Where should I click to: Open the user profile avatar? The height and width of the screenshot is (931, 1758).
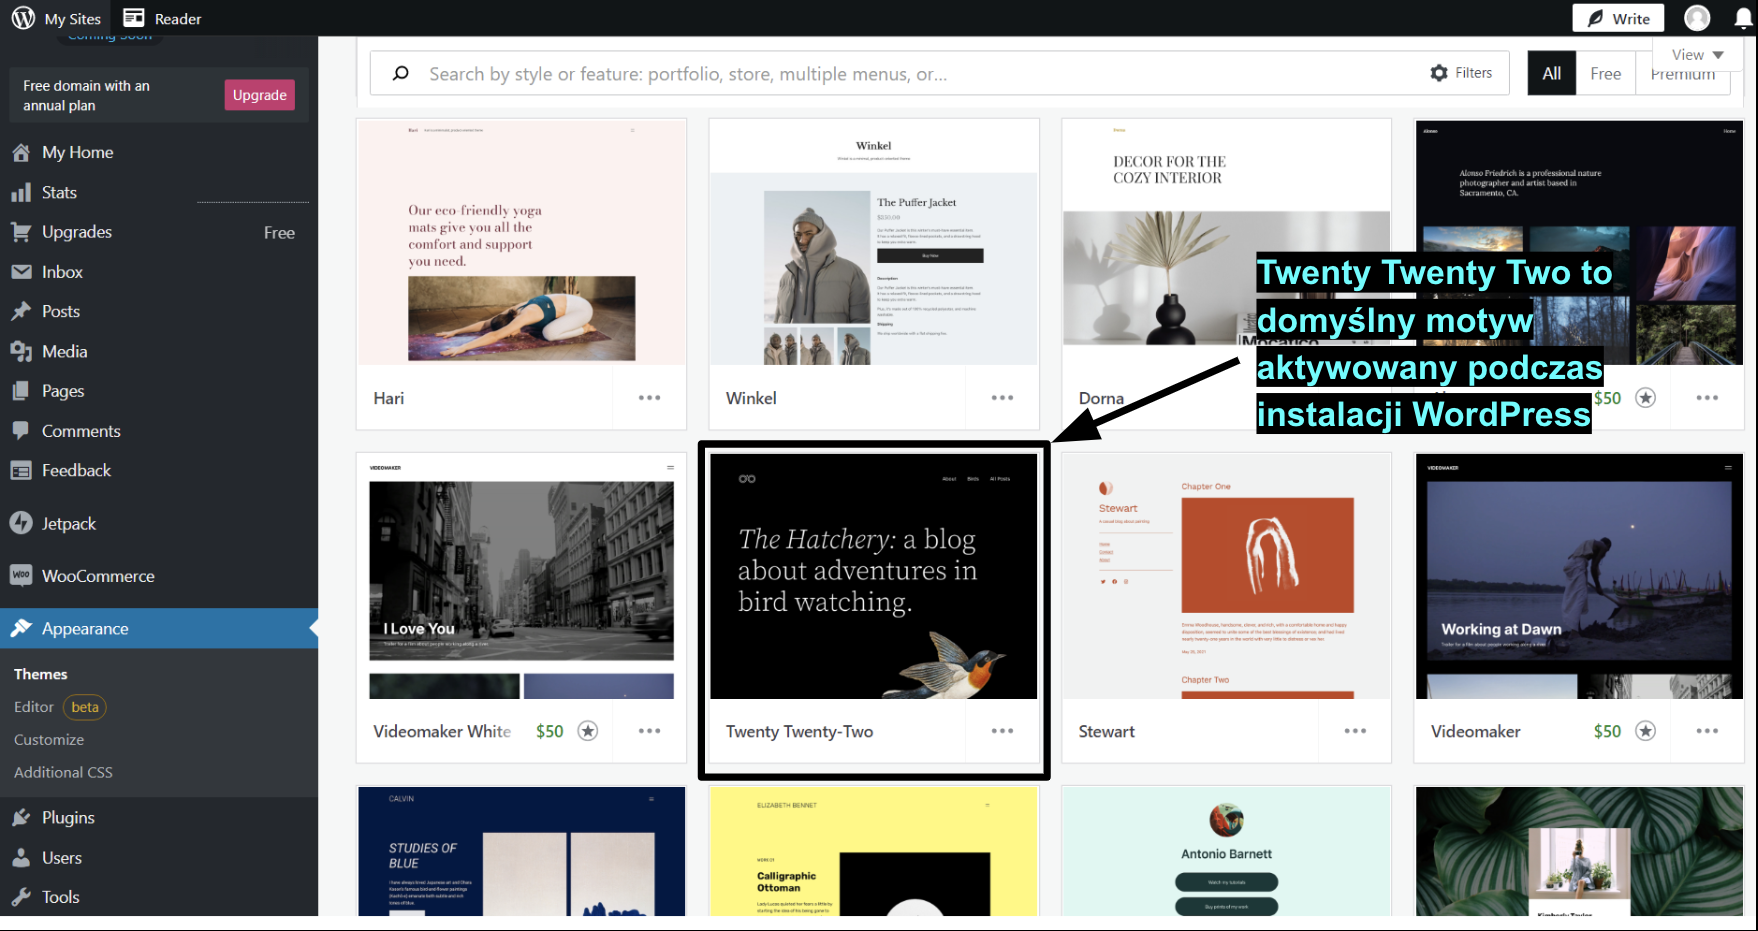[x=1697, y=18]
